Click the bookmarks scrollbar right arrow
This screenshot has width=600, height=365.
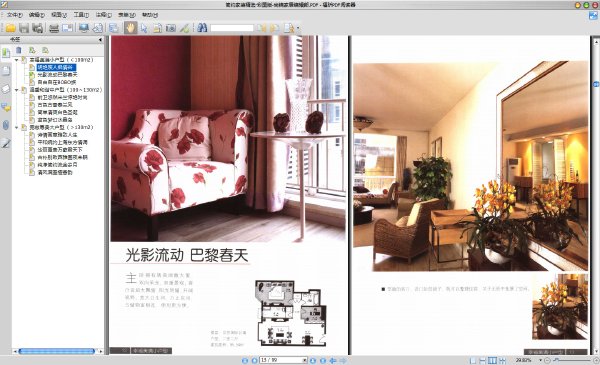point(101,351)
